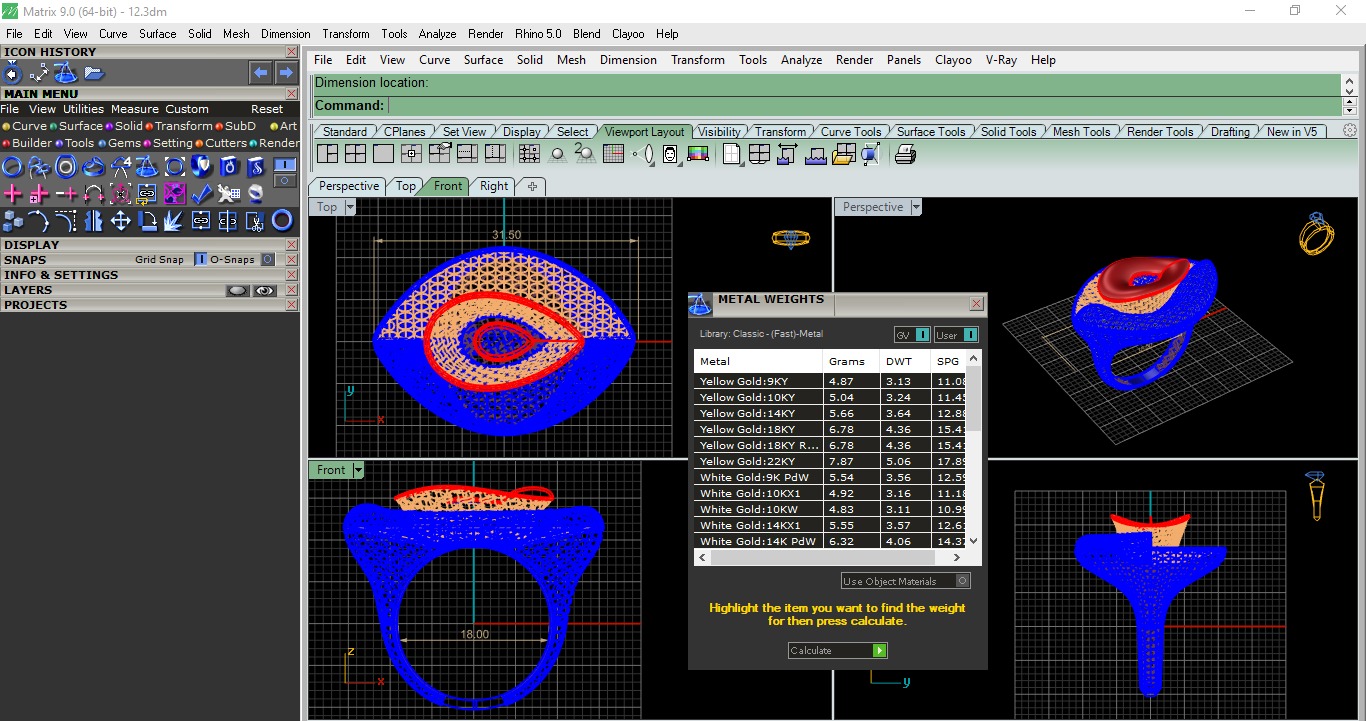Select the blue checkmark tool icon
The height and width of the screenshot is (721, 1366).
point(201,193)
